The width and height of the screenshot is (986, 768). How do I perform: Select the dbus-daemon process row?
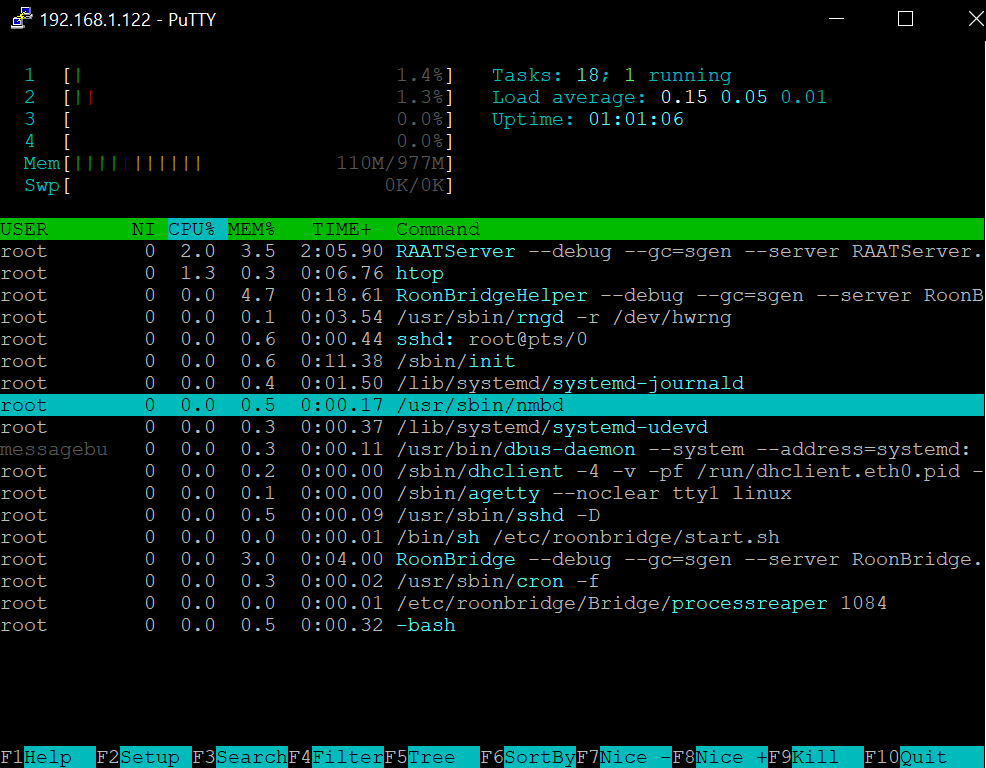coord(492,449)
